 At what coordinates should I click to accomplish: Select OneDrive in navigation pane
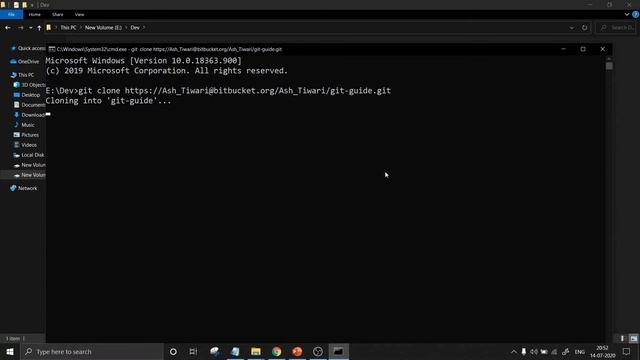click(24, 62)
